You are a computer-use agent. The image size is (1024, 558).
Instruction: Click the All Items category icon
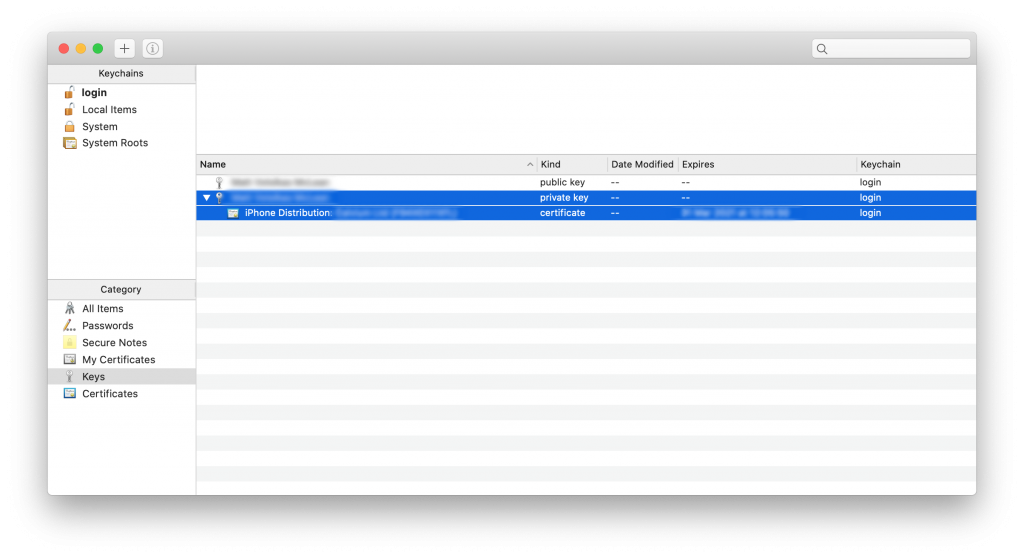click(69, 308)
